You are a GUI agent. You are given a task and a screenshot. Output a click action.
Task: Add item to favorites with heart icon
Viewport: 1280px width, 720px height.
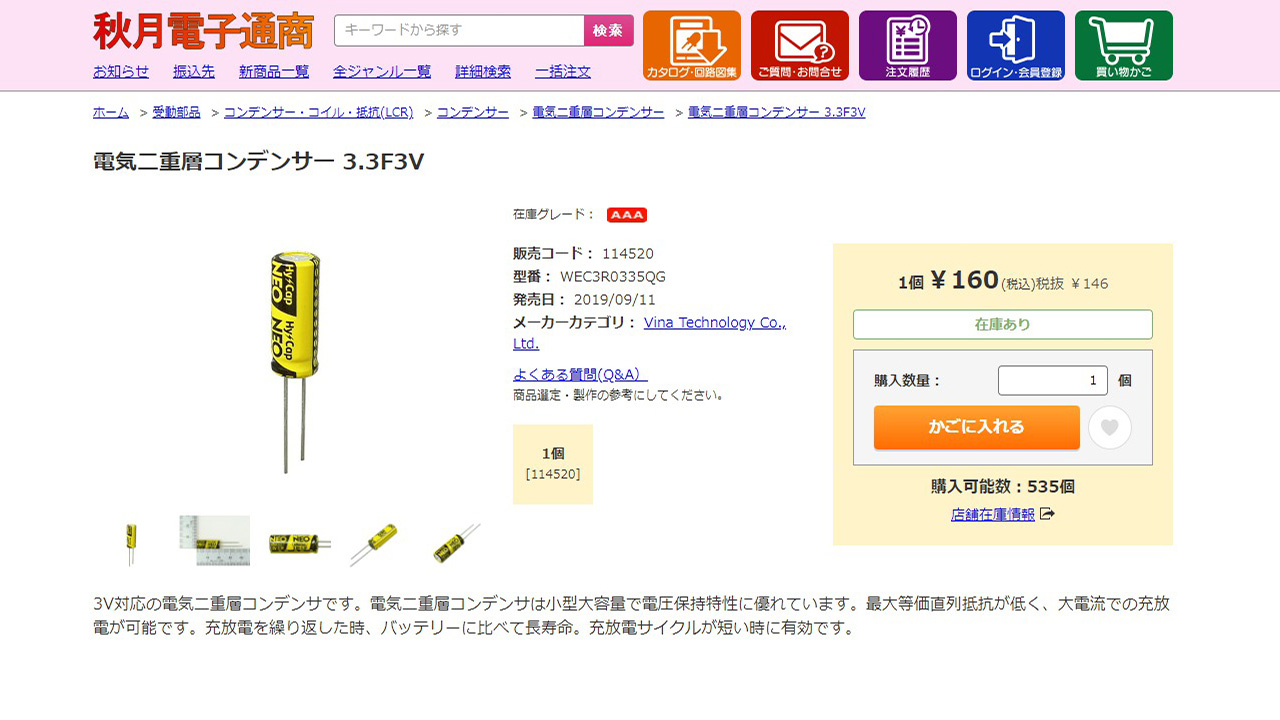click(1109, 428)
